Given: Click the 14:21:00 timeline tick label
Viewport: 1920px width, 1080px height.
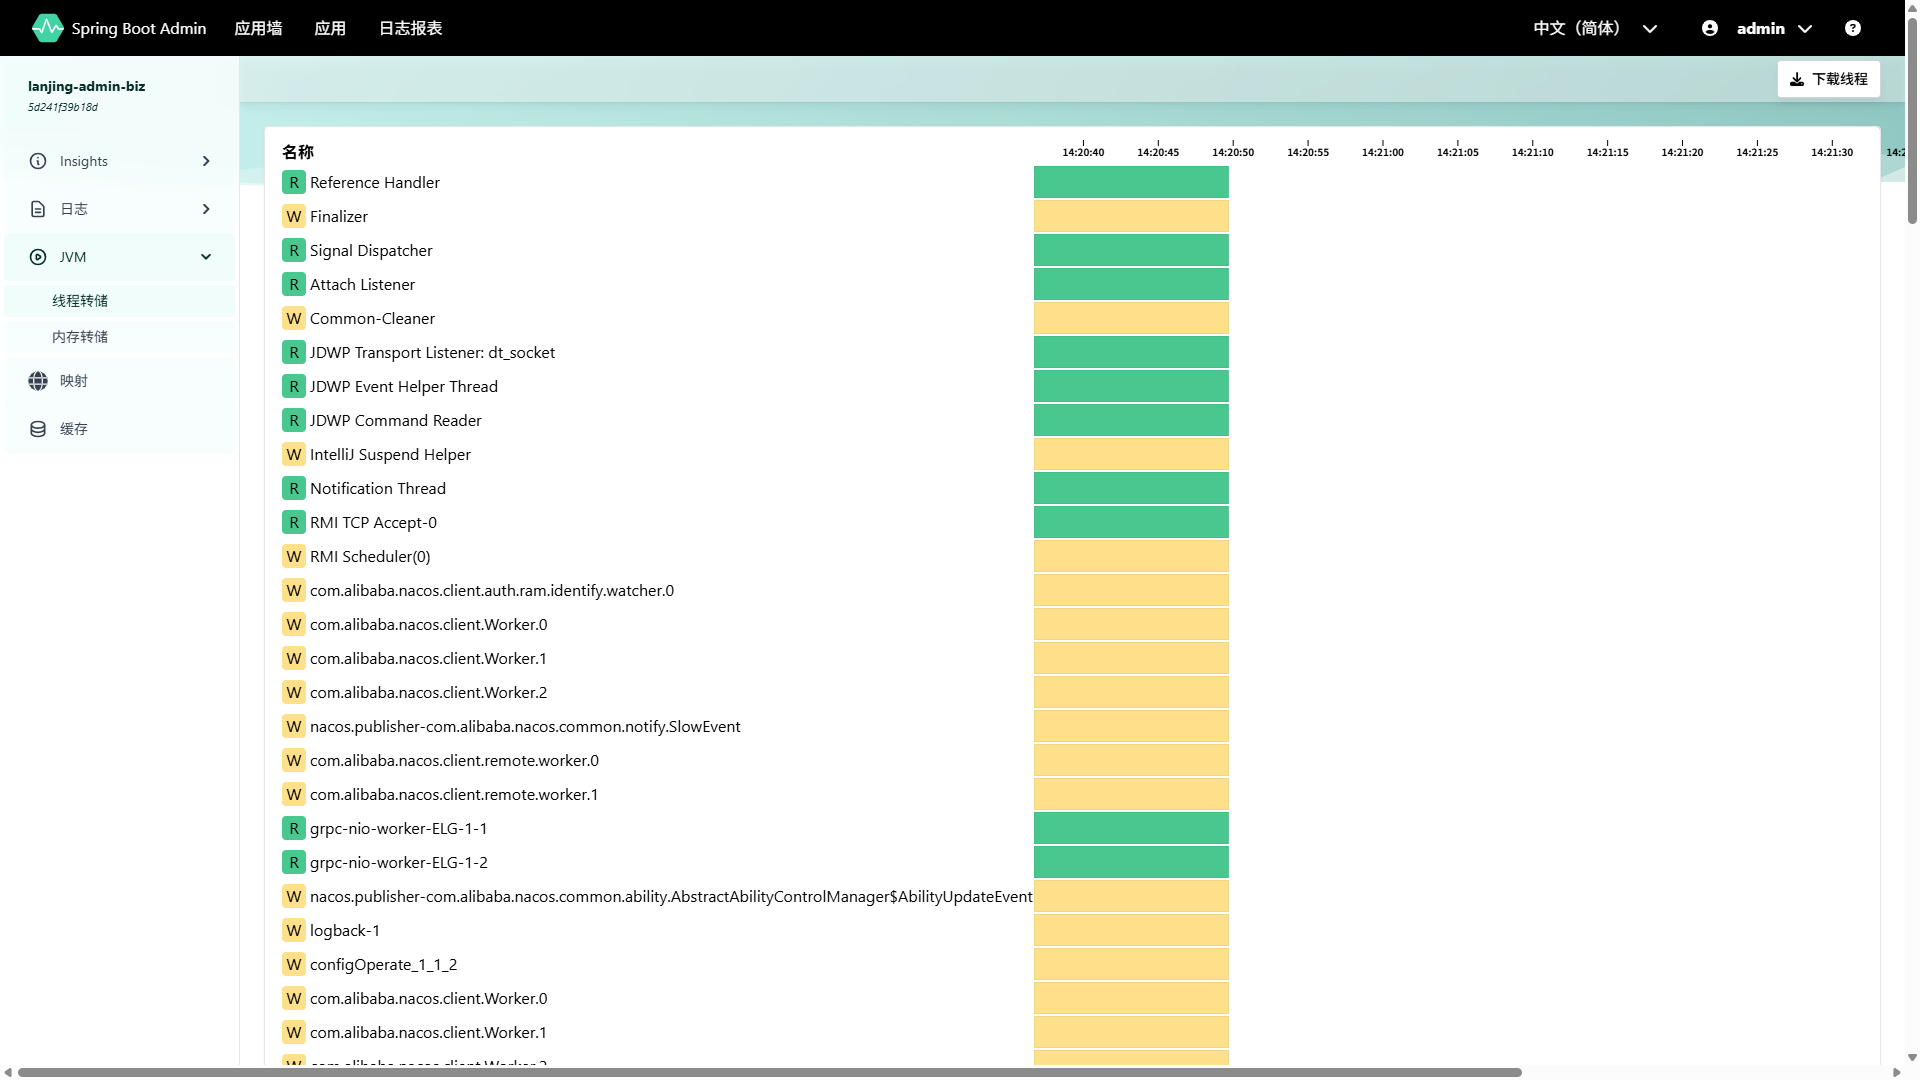Looking at the screenshot, I should pos(1382,152).
